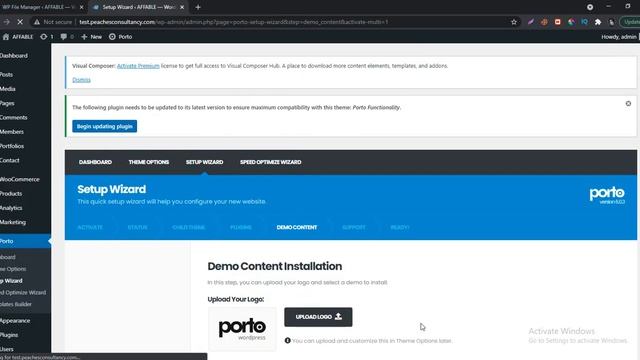The width and height of the screenshot is (640, 360).
Task: Select the SETUP WIZARD tab
Action: click(x=204, y=162)
